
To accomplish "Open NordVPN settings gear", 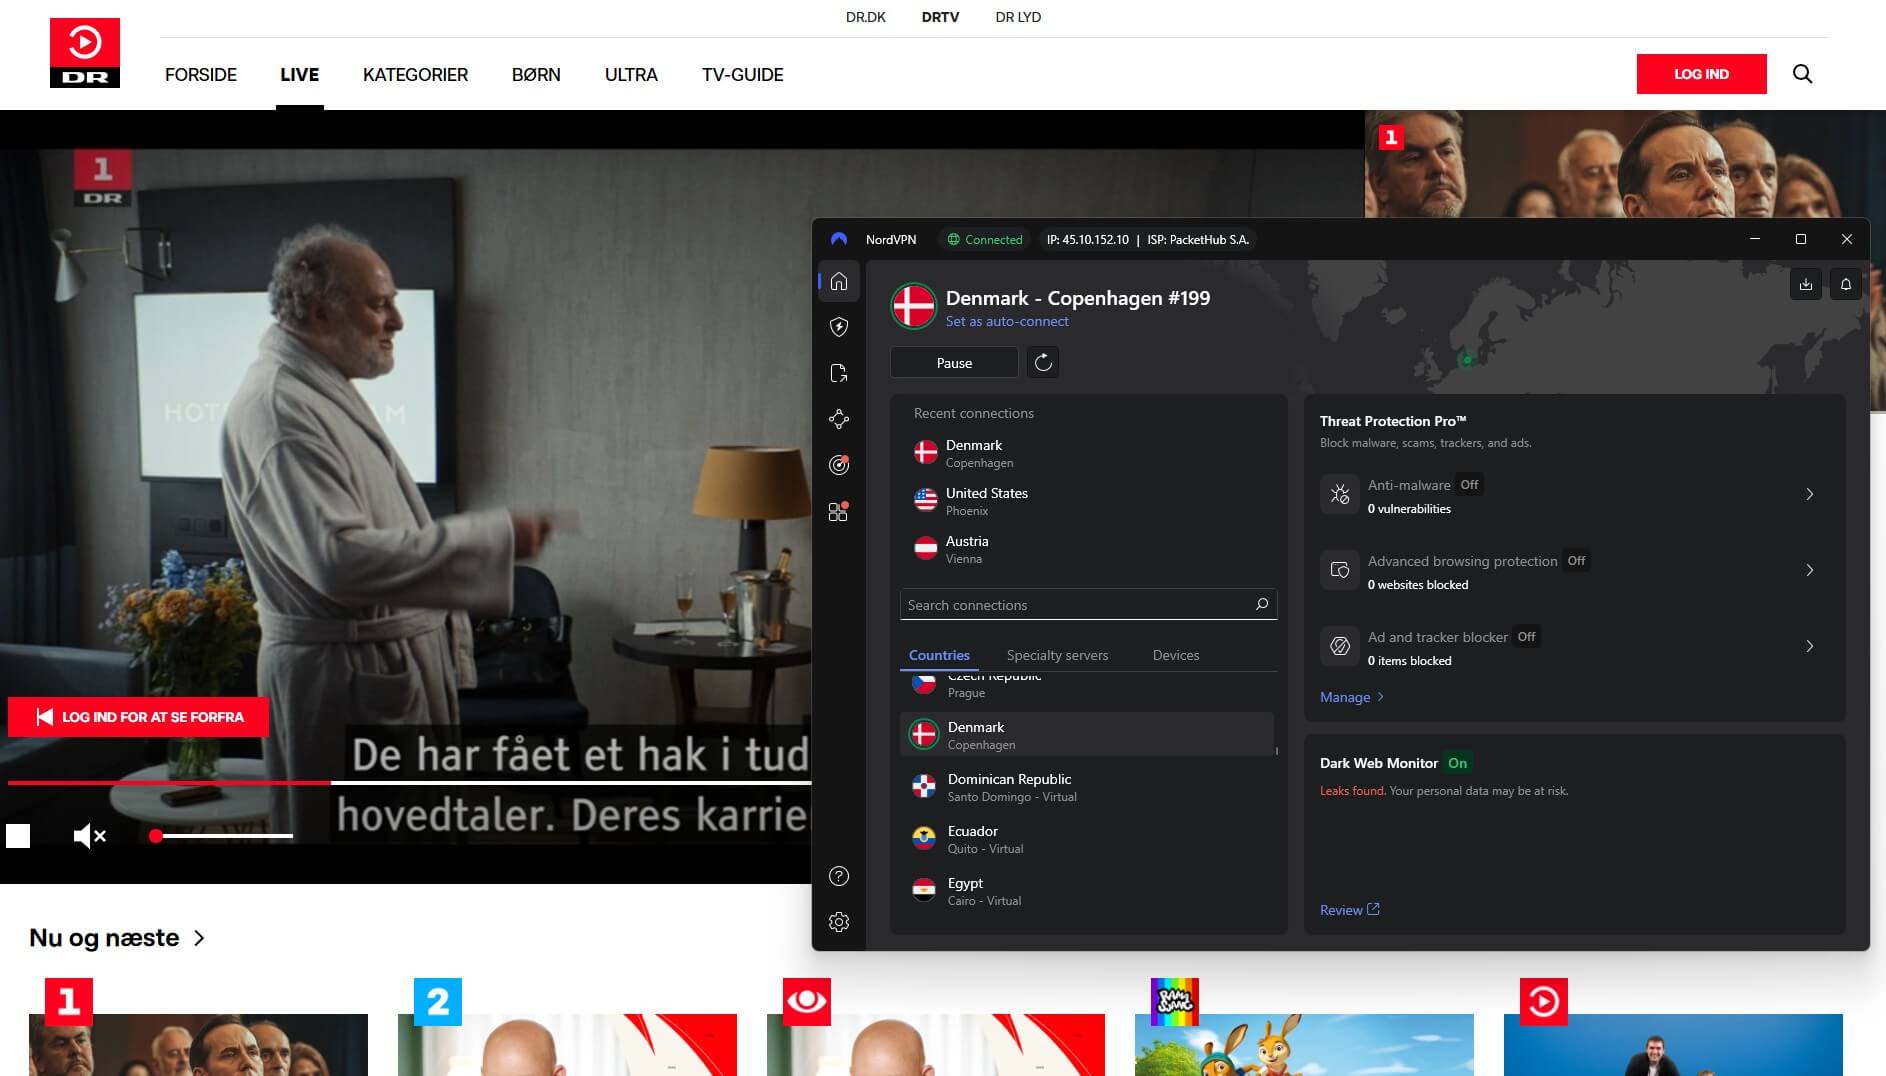I will (839, 921).
